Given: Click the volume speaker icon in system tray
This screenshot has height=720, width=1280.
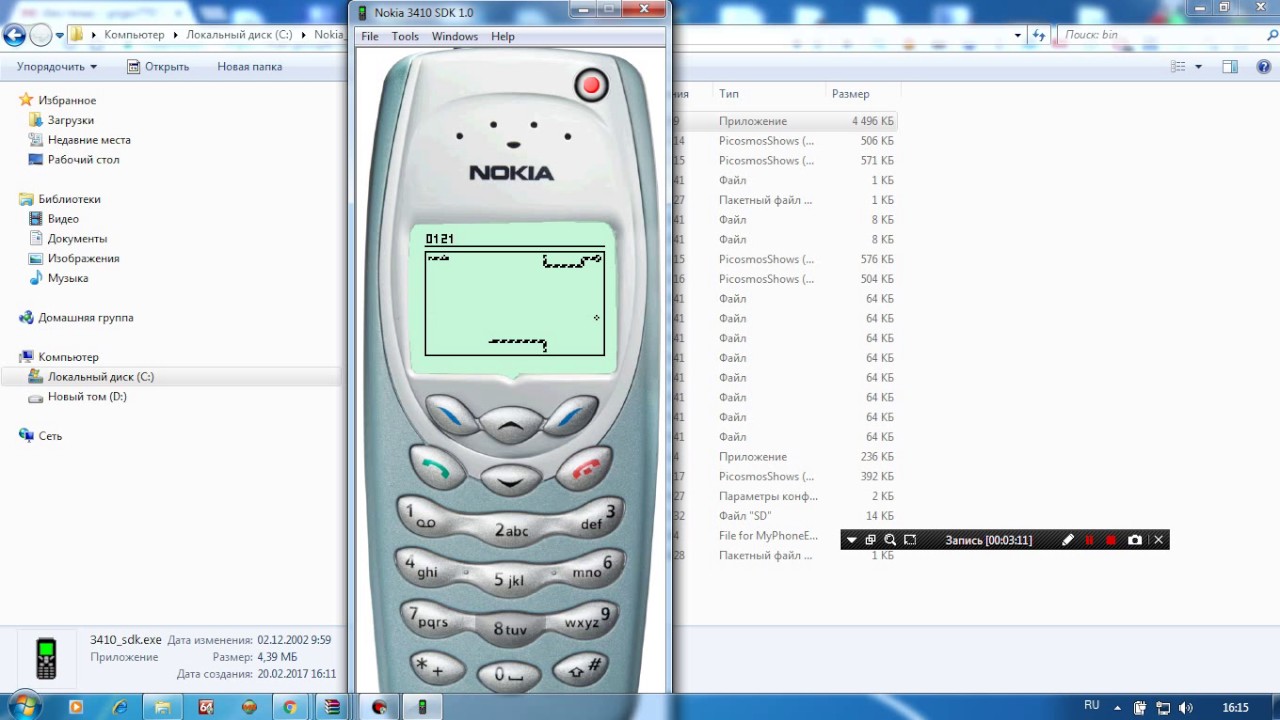Looking at the screenshot, I should (1186, 707).
